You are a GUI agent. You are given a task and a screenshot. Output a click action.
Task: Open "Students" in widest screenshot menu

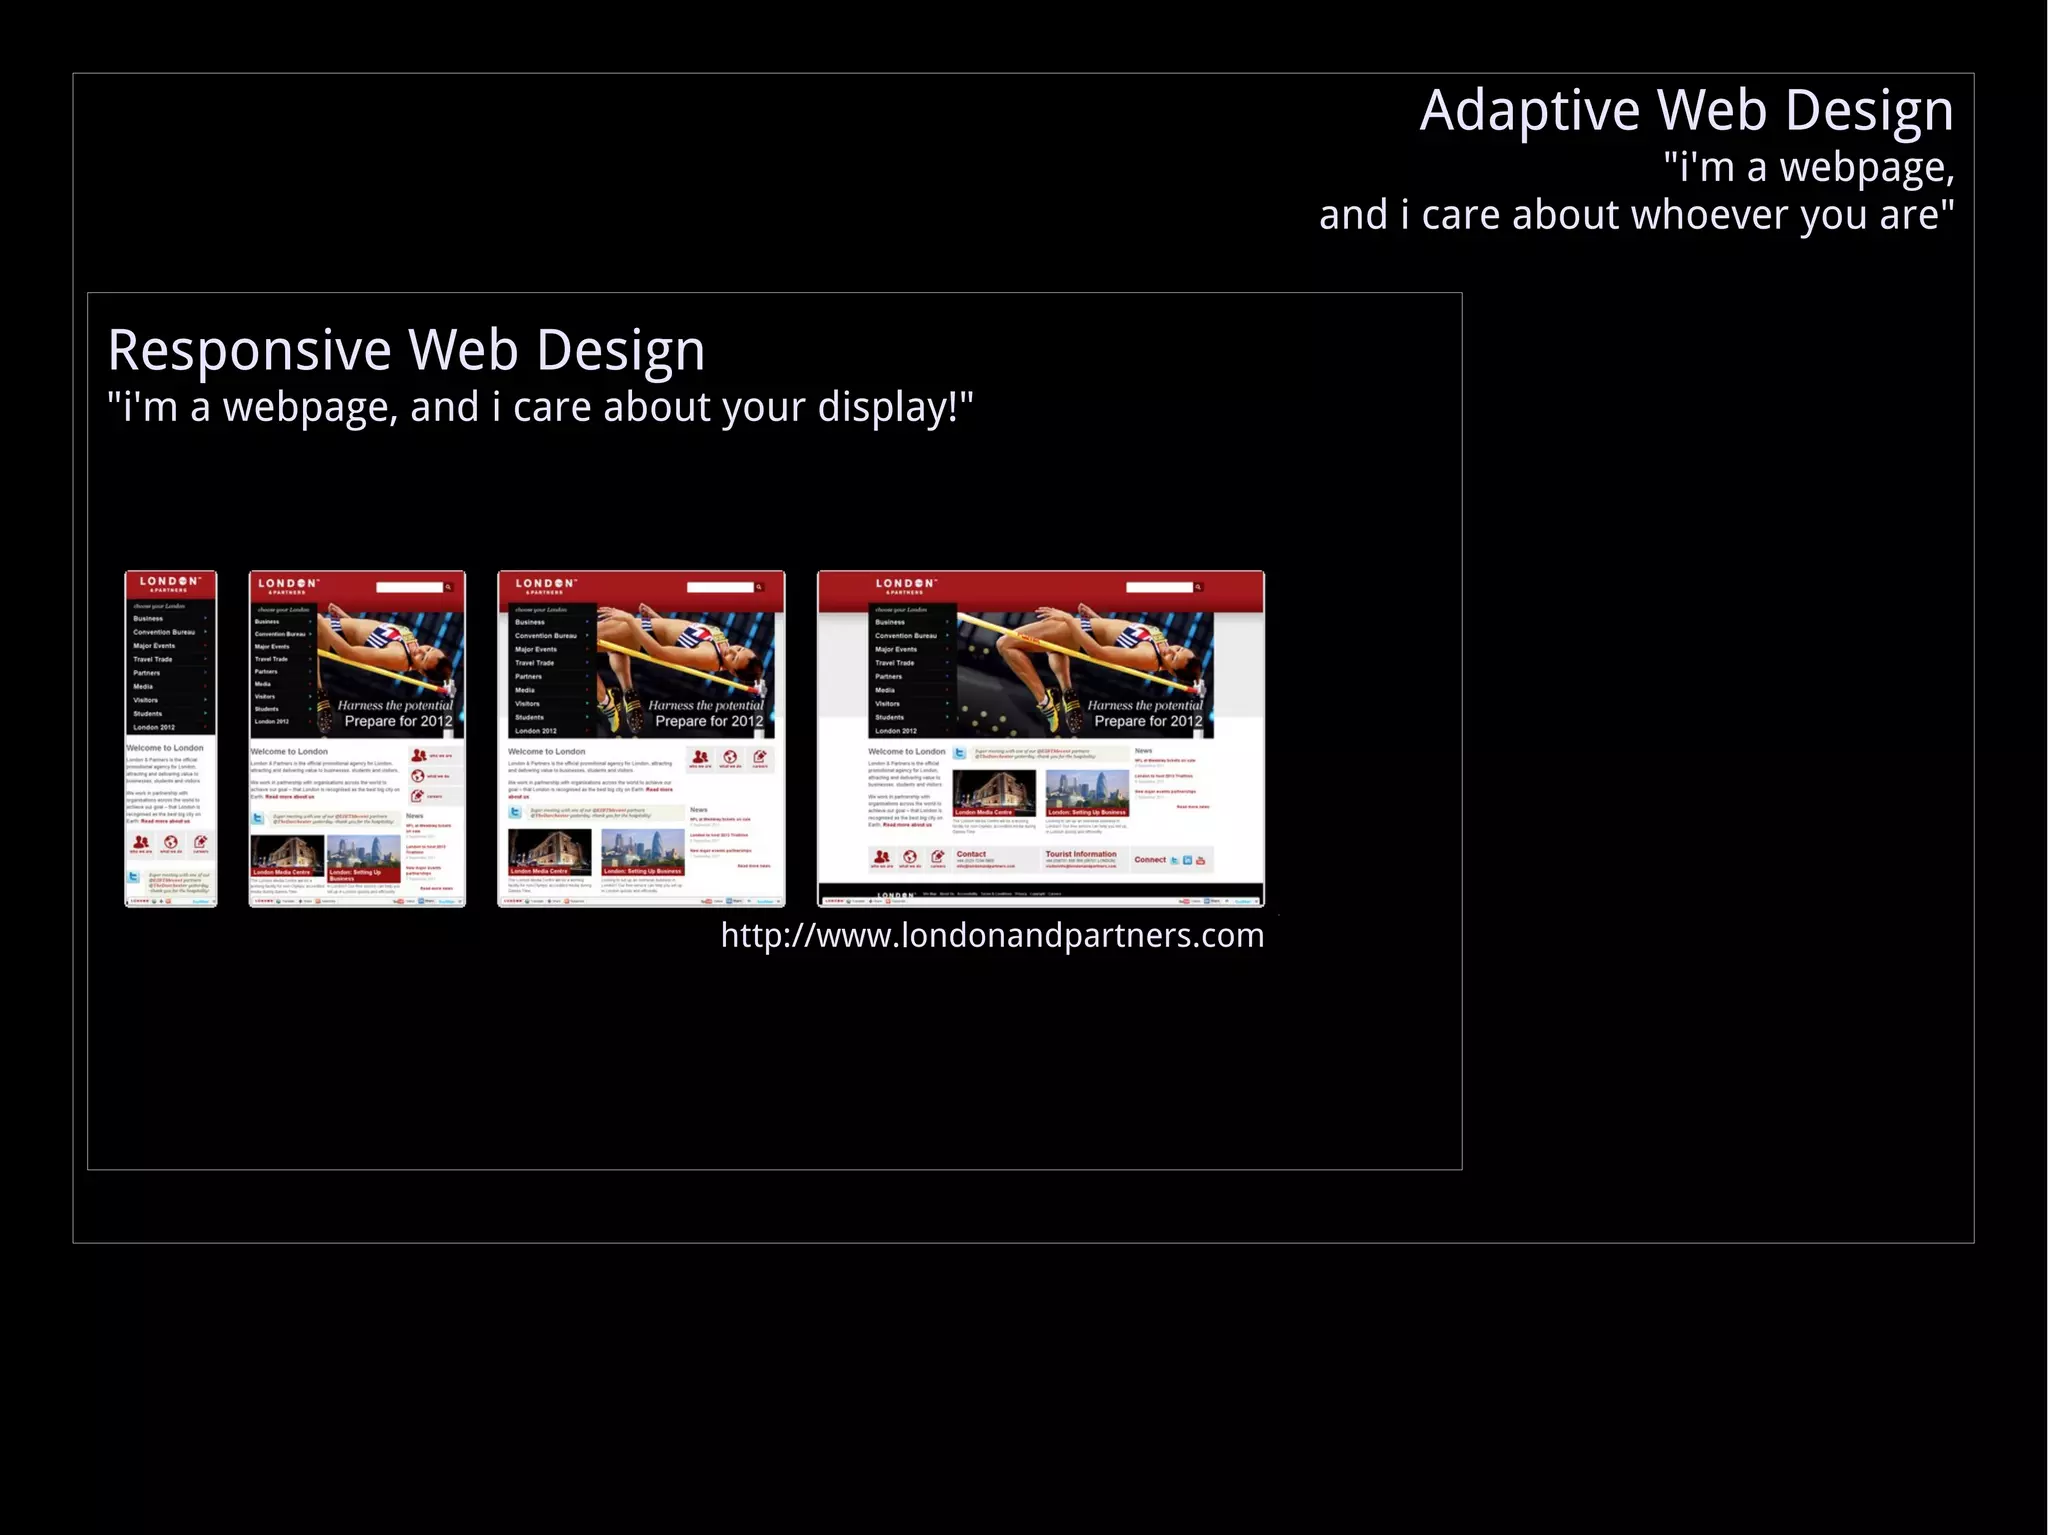pos(889,717)
